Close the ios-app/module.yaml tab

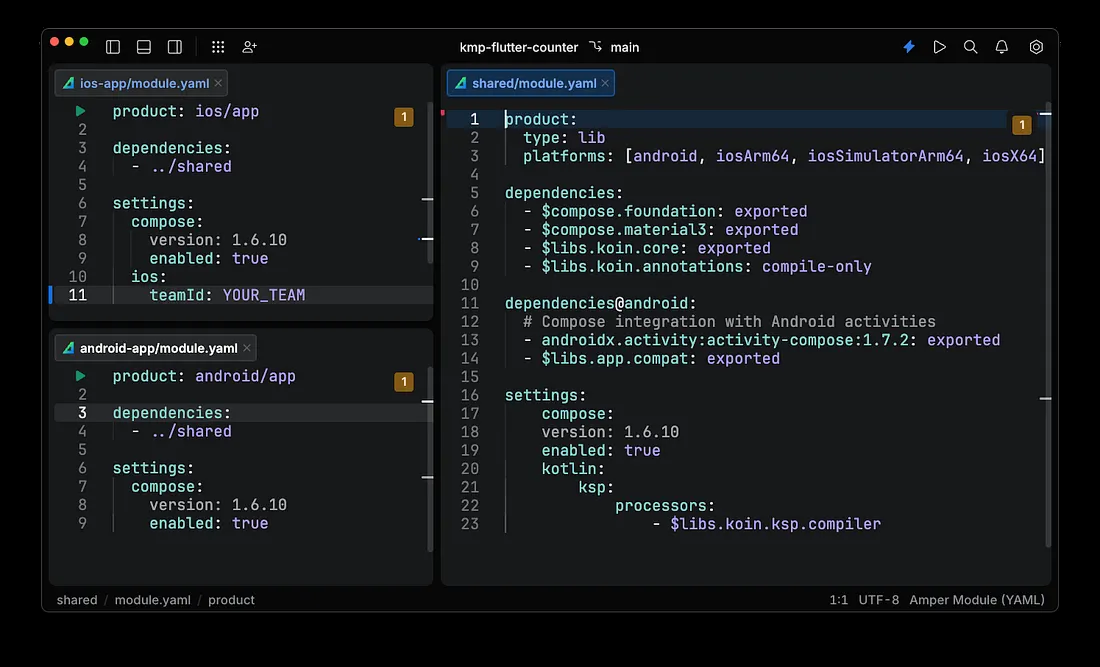tap(218, 83)
